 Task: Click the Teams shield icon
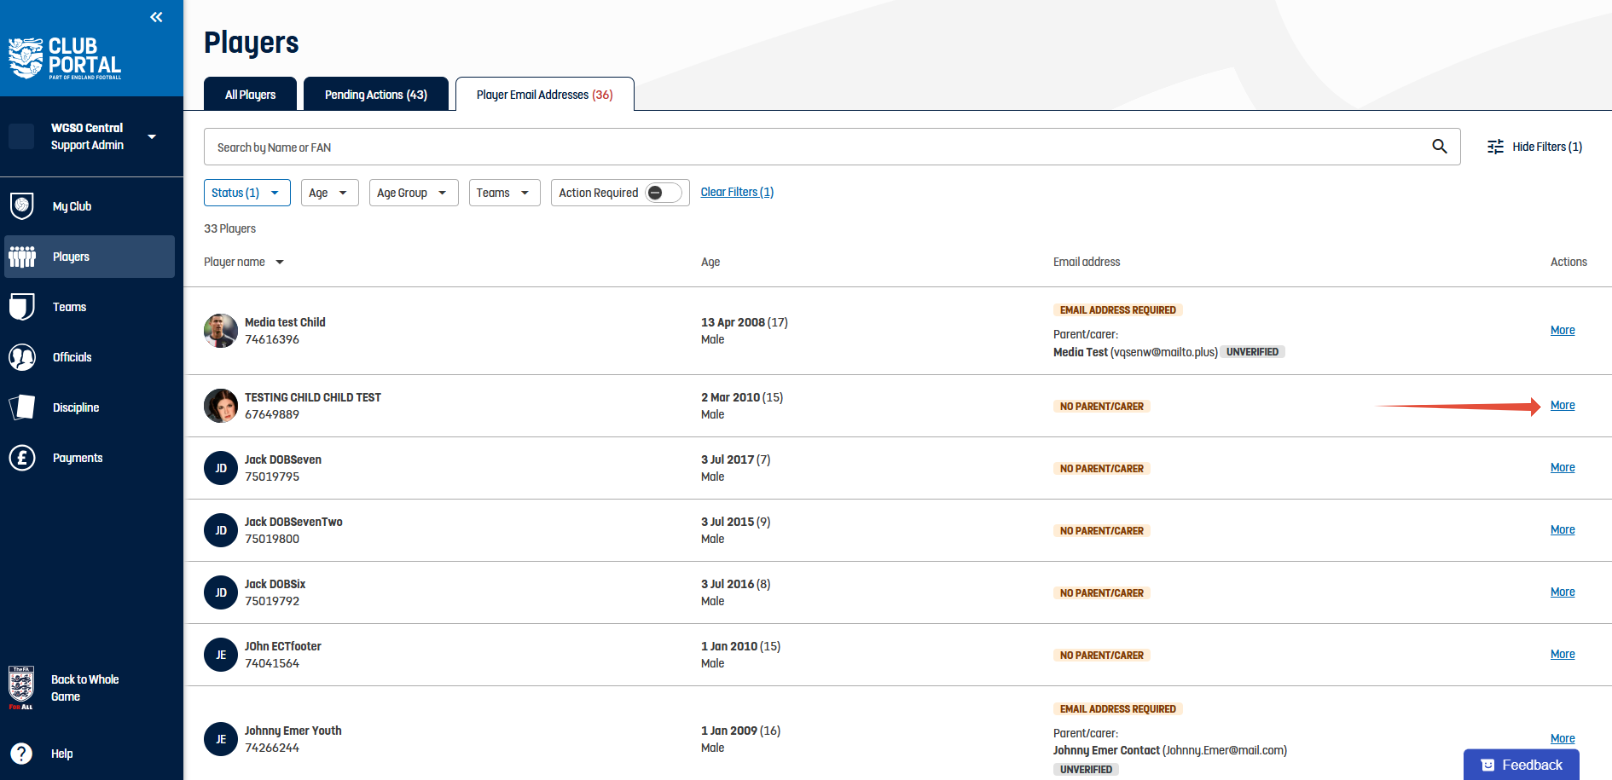point(22,307)
